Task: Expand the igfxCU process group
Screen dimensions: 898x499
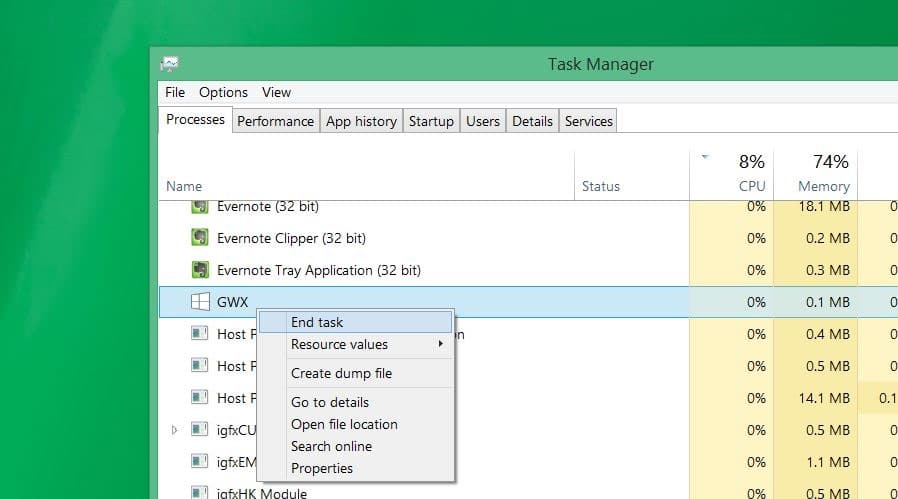Action: (x=175, y=430)
